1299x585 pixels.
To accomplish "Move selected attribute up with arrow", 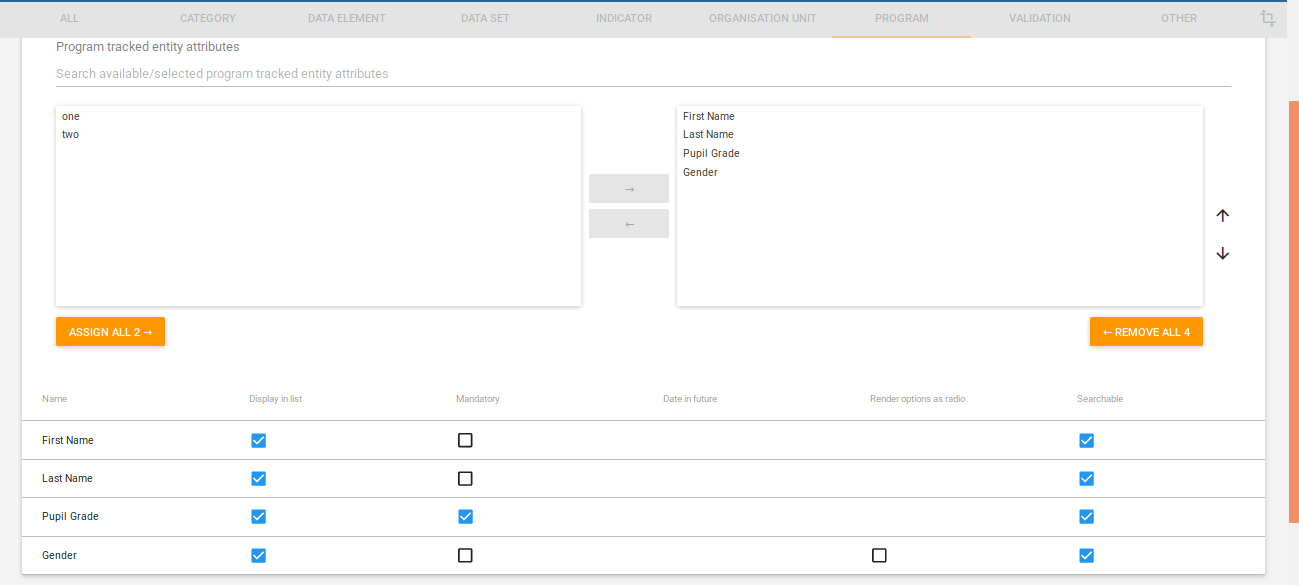I will click(x=1222, y=215).
